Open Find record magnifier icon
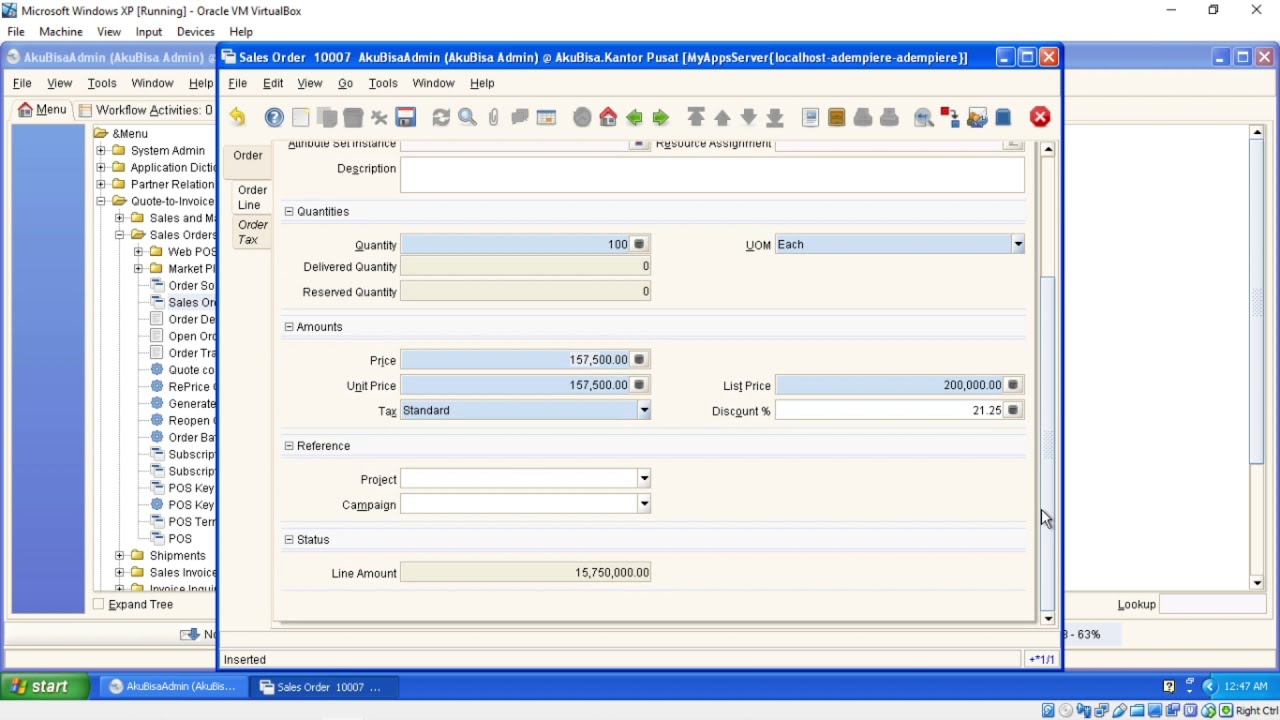This screenshot has height=720, width=1280. pos(467,118)
